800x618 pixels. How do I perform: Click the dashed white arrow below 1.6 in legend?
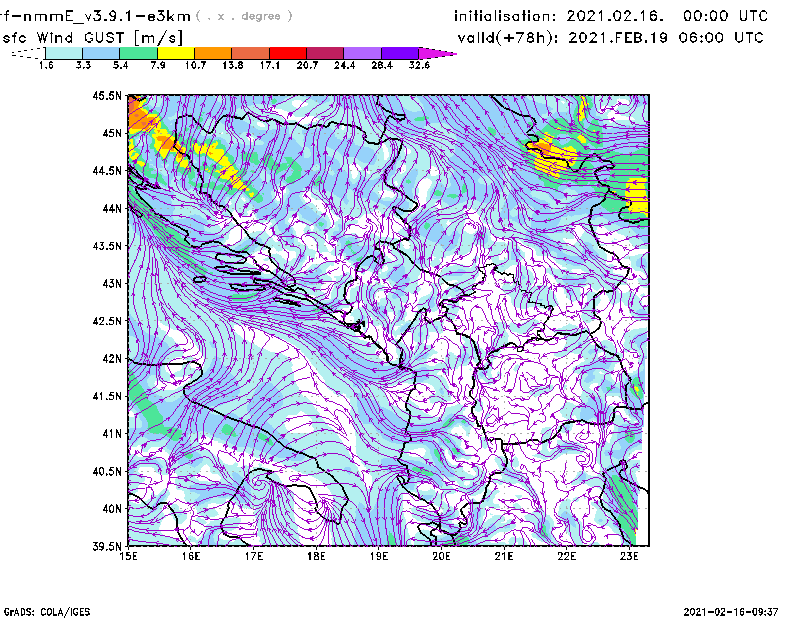coord(28,53)
